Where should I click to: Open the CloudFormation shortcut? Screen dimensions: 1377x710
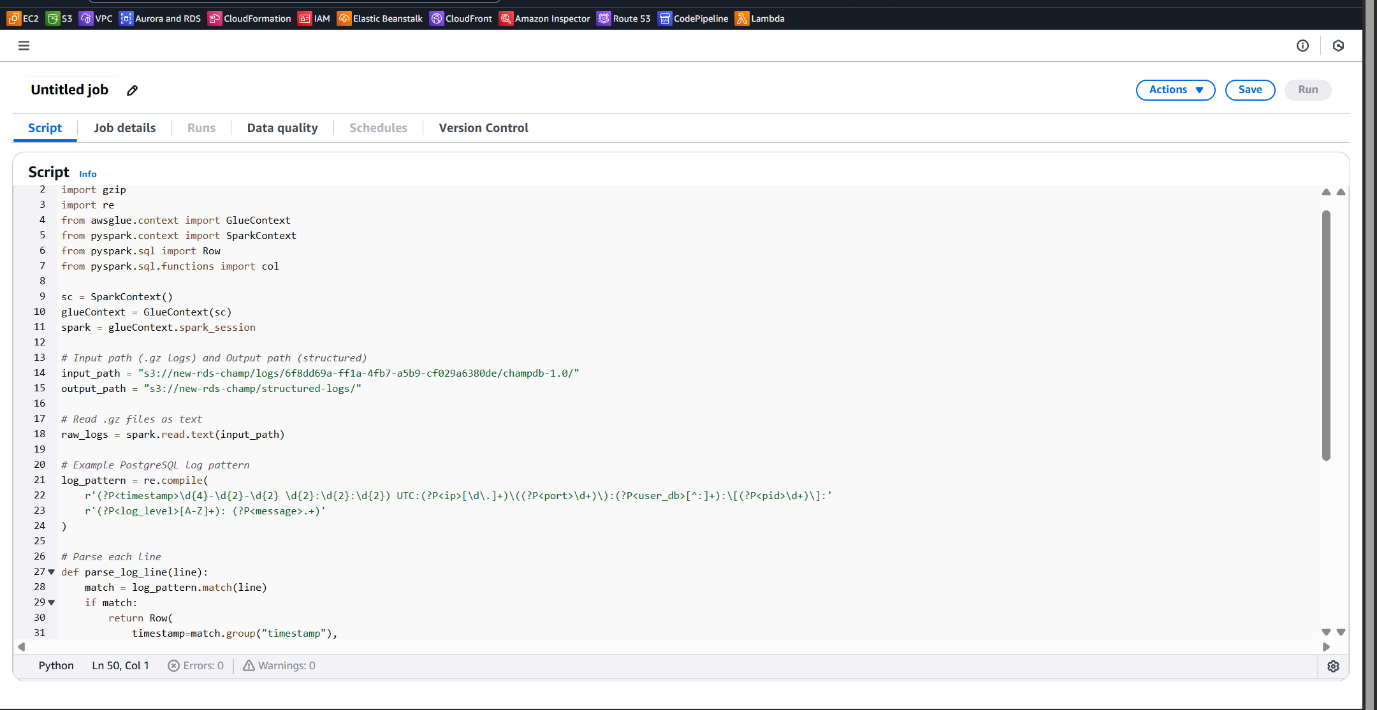coord(250,18)
